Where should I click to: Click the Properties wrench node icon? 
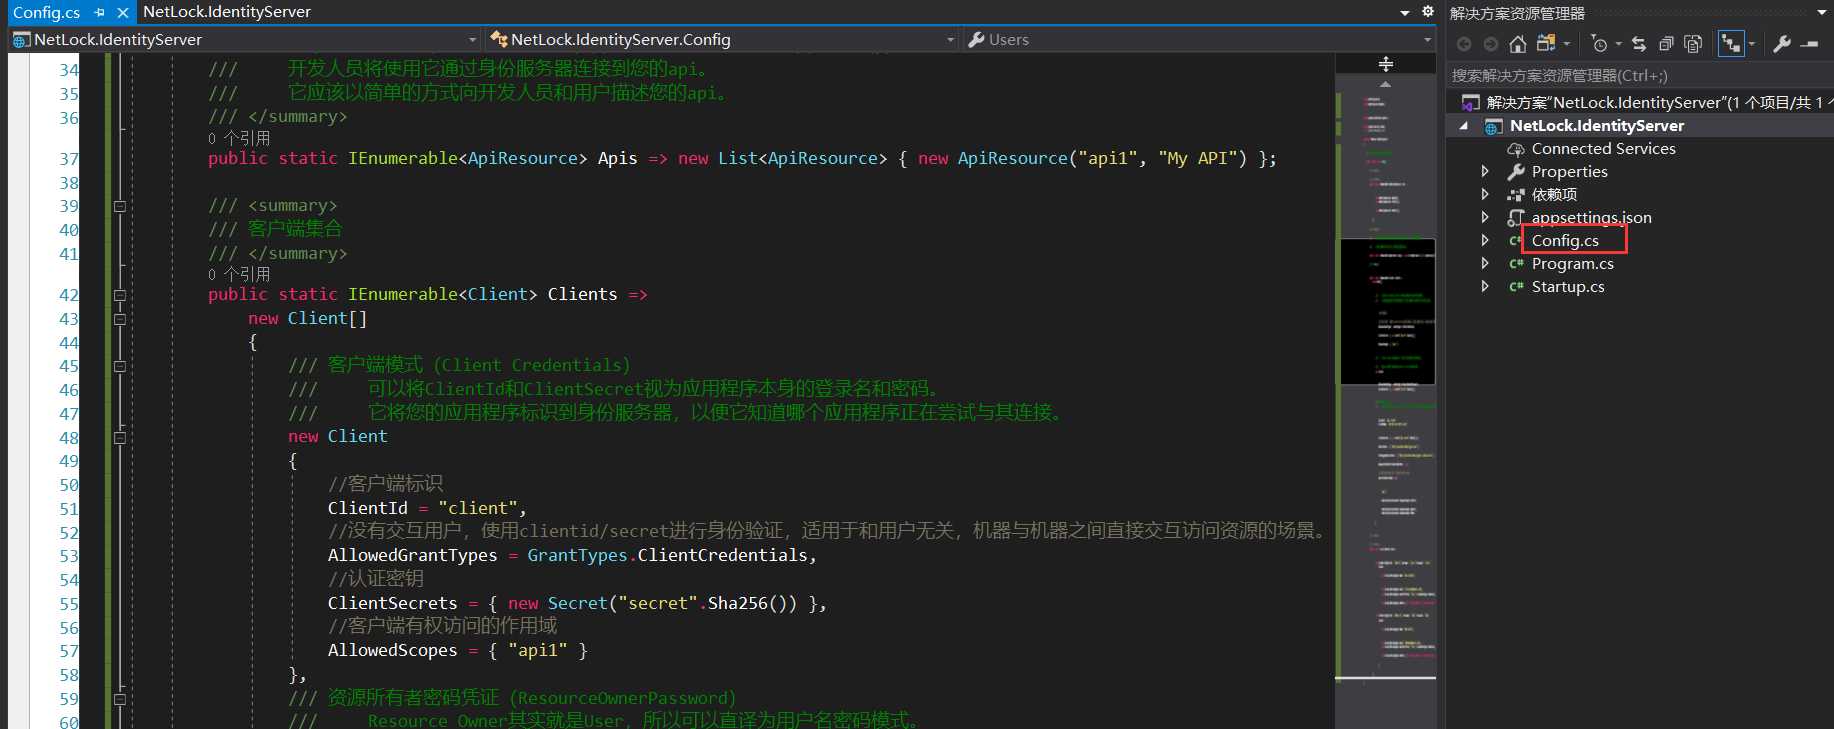(1517, 172)
